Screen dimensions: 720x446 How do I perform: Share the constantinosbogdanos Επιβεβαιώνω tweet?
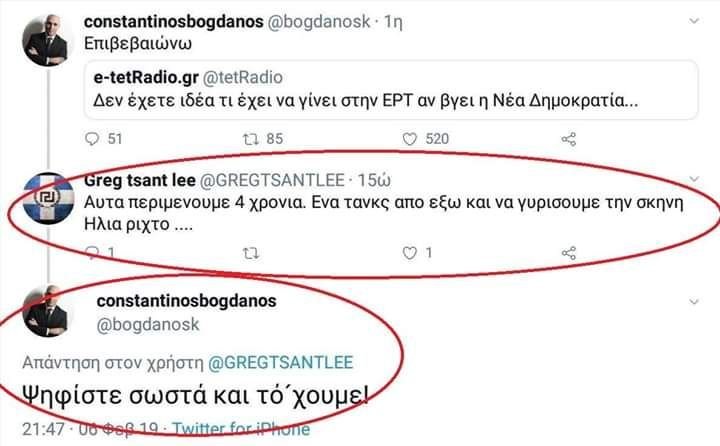click(569, 139)
